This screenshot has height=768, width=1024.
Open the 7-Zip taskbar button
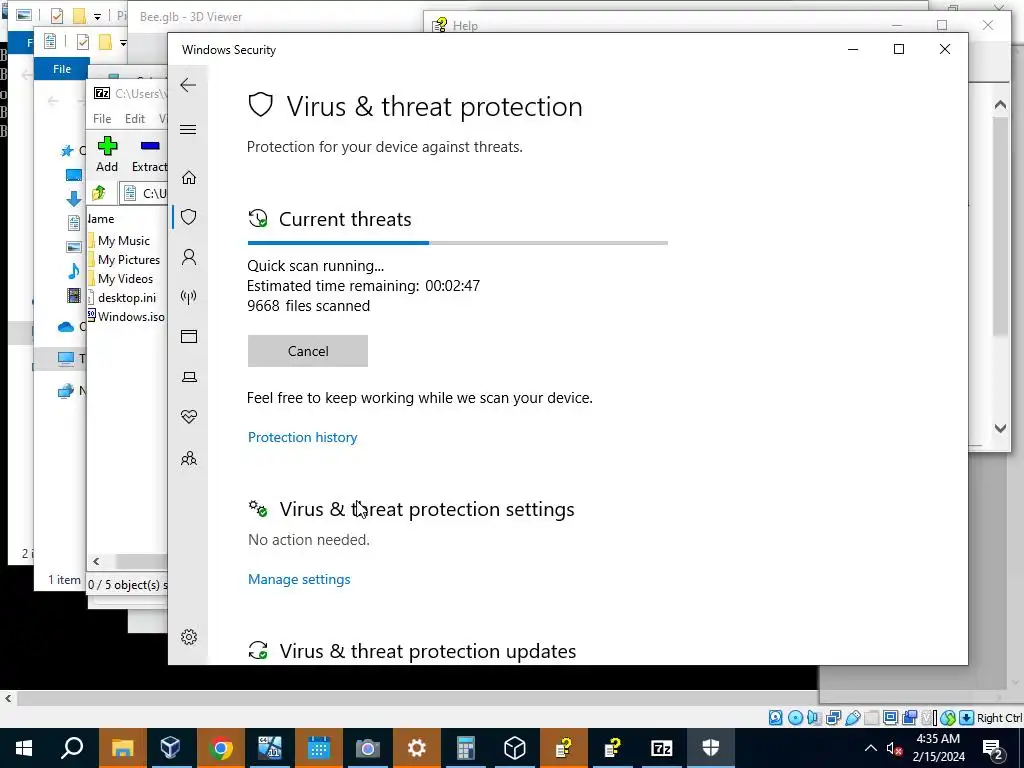[x=661, y=748]
